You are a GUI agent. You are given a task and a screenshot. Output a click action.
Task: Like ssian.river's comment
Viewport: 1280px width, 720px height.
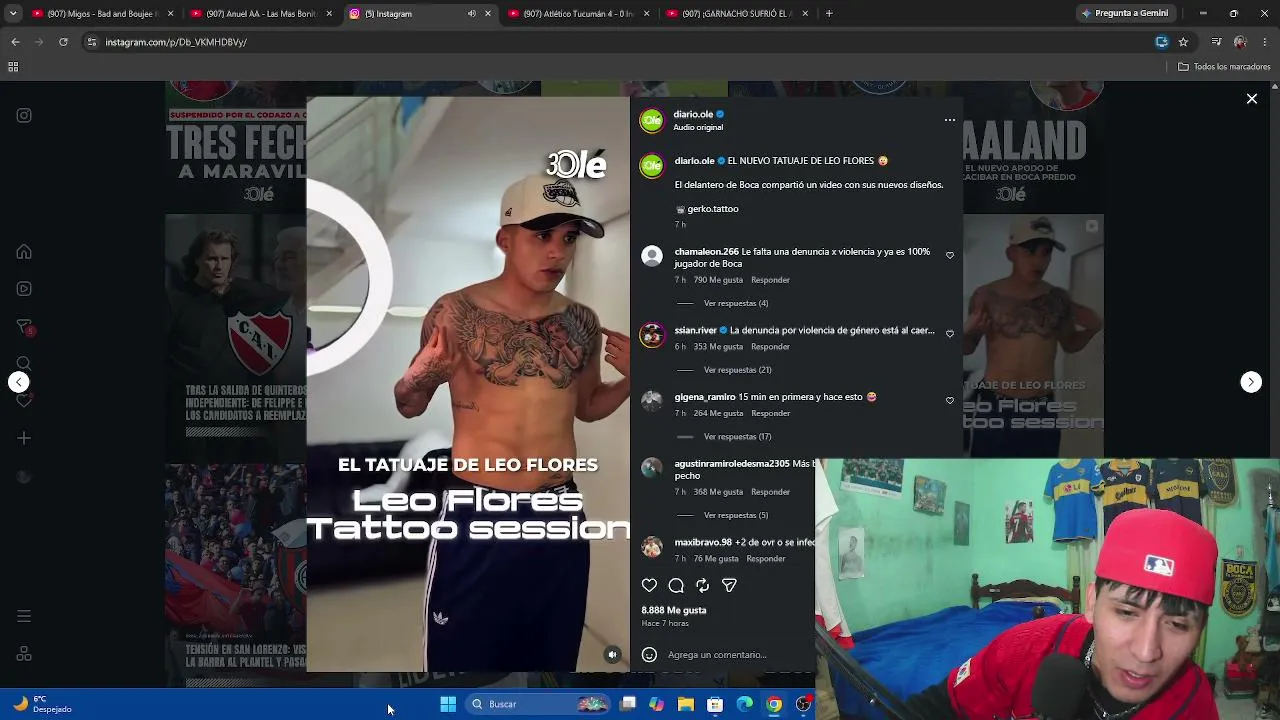pos(950,334)
